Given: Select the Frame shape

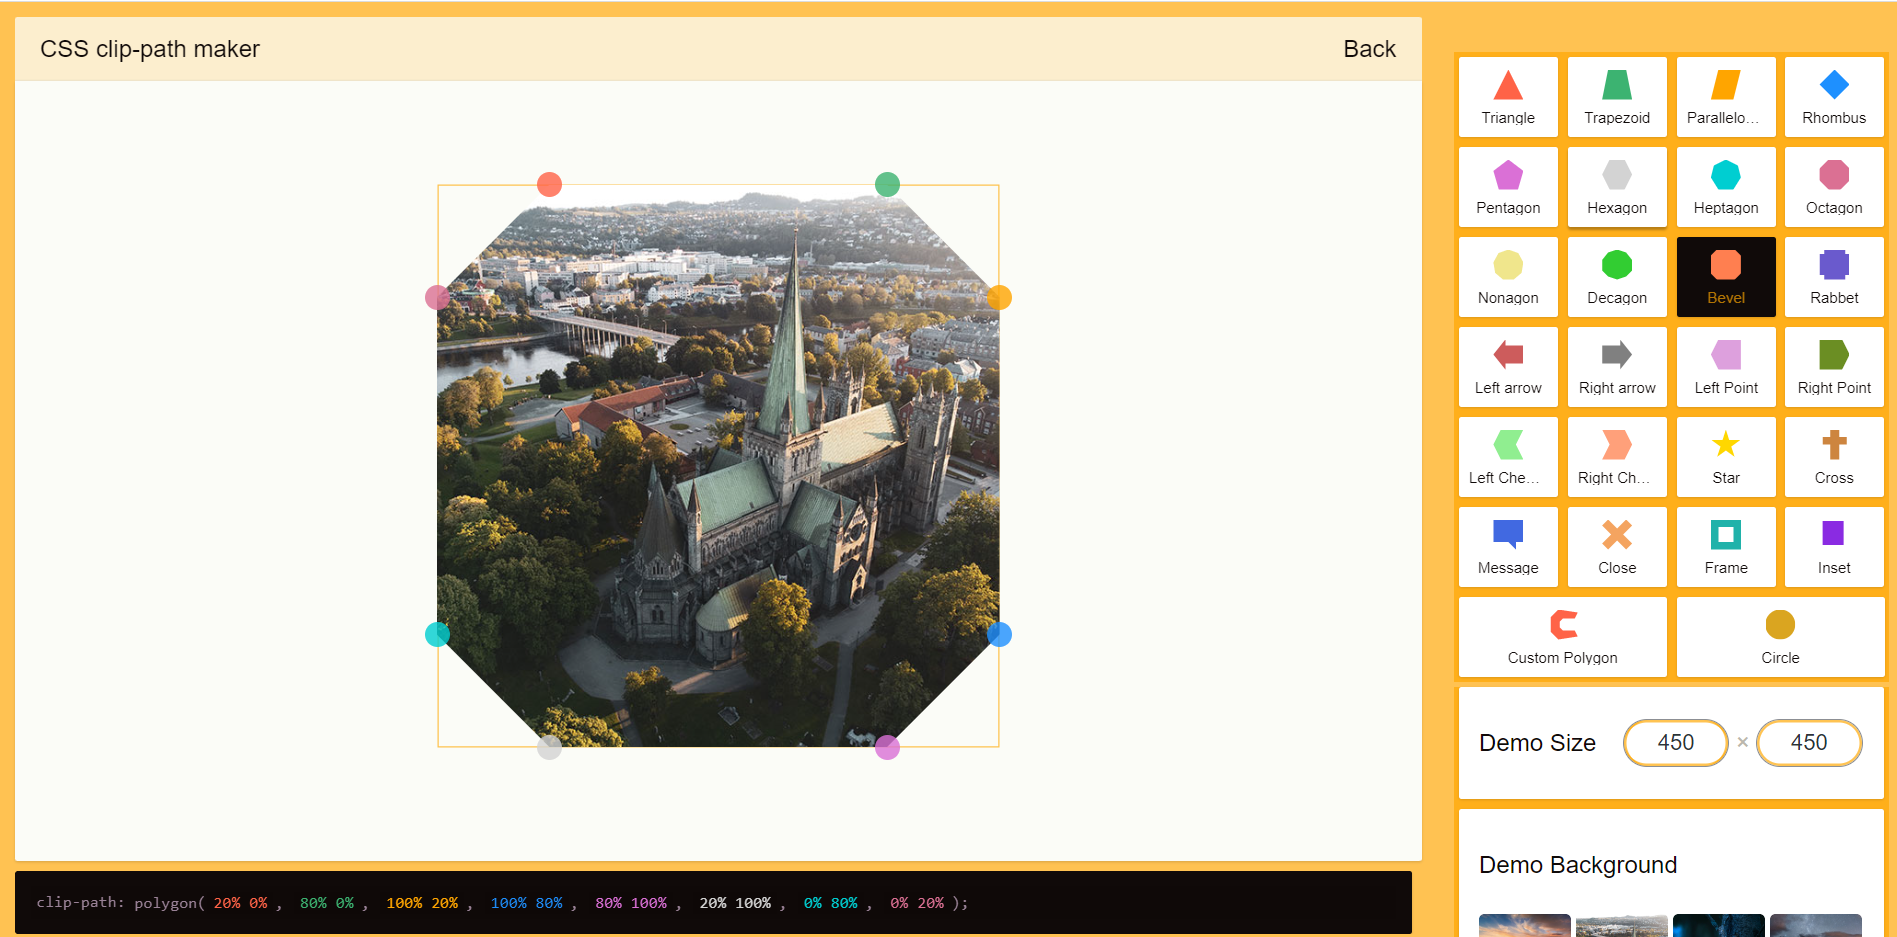Looking at the screenshot, I should click(x=1726, y=547).
